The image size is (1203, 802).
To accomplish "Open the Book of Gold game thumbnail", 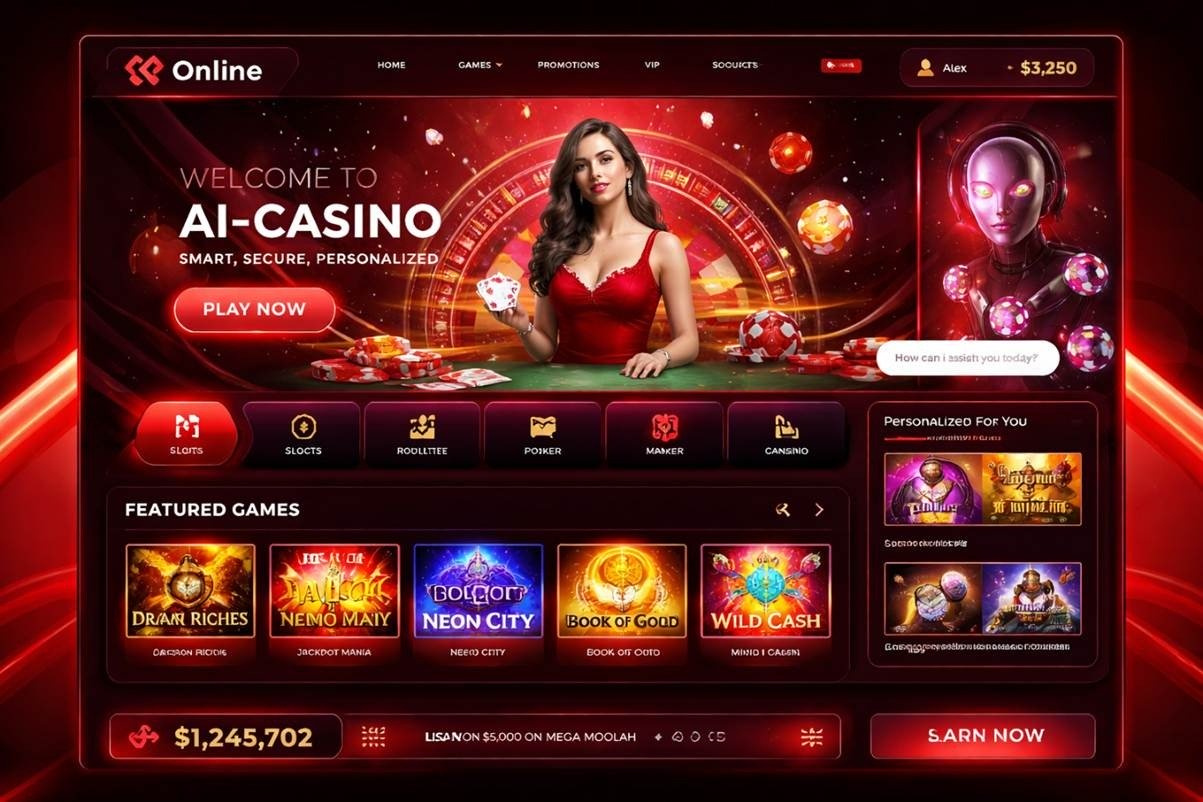I will [x=622, y=591].
